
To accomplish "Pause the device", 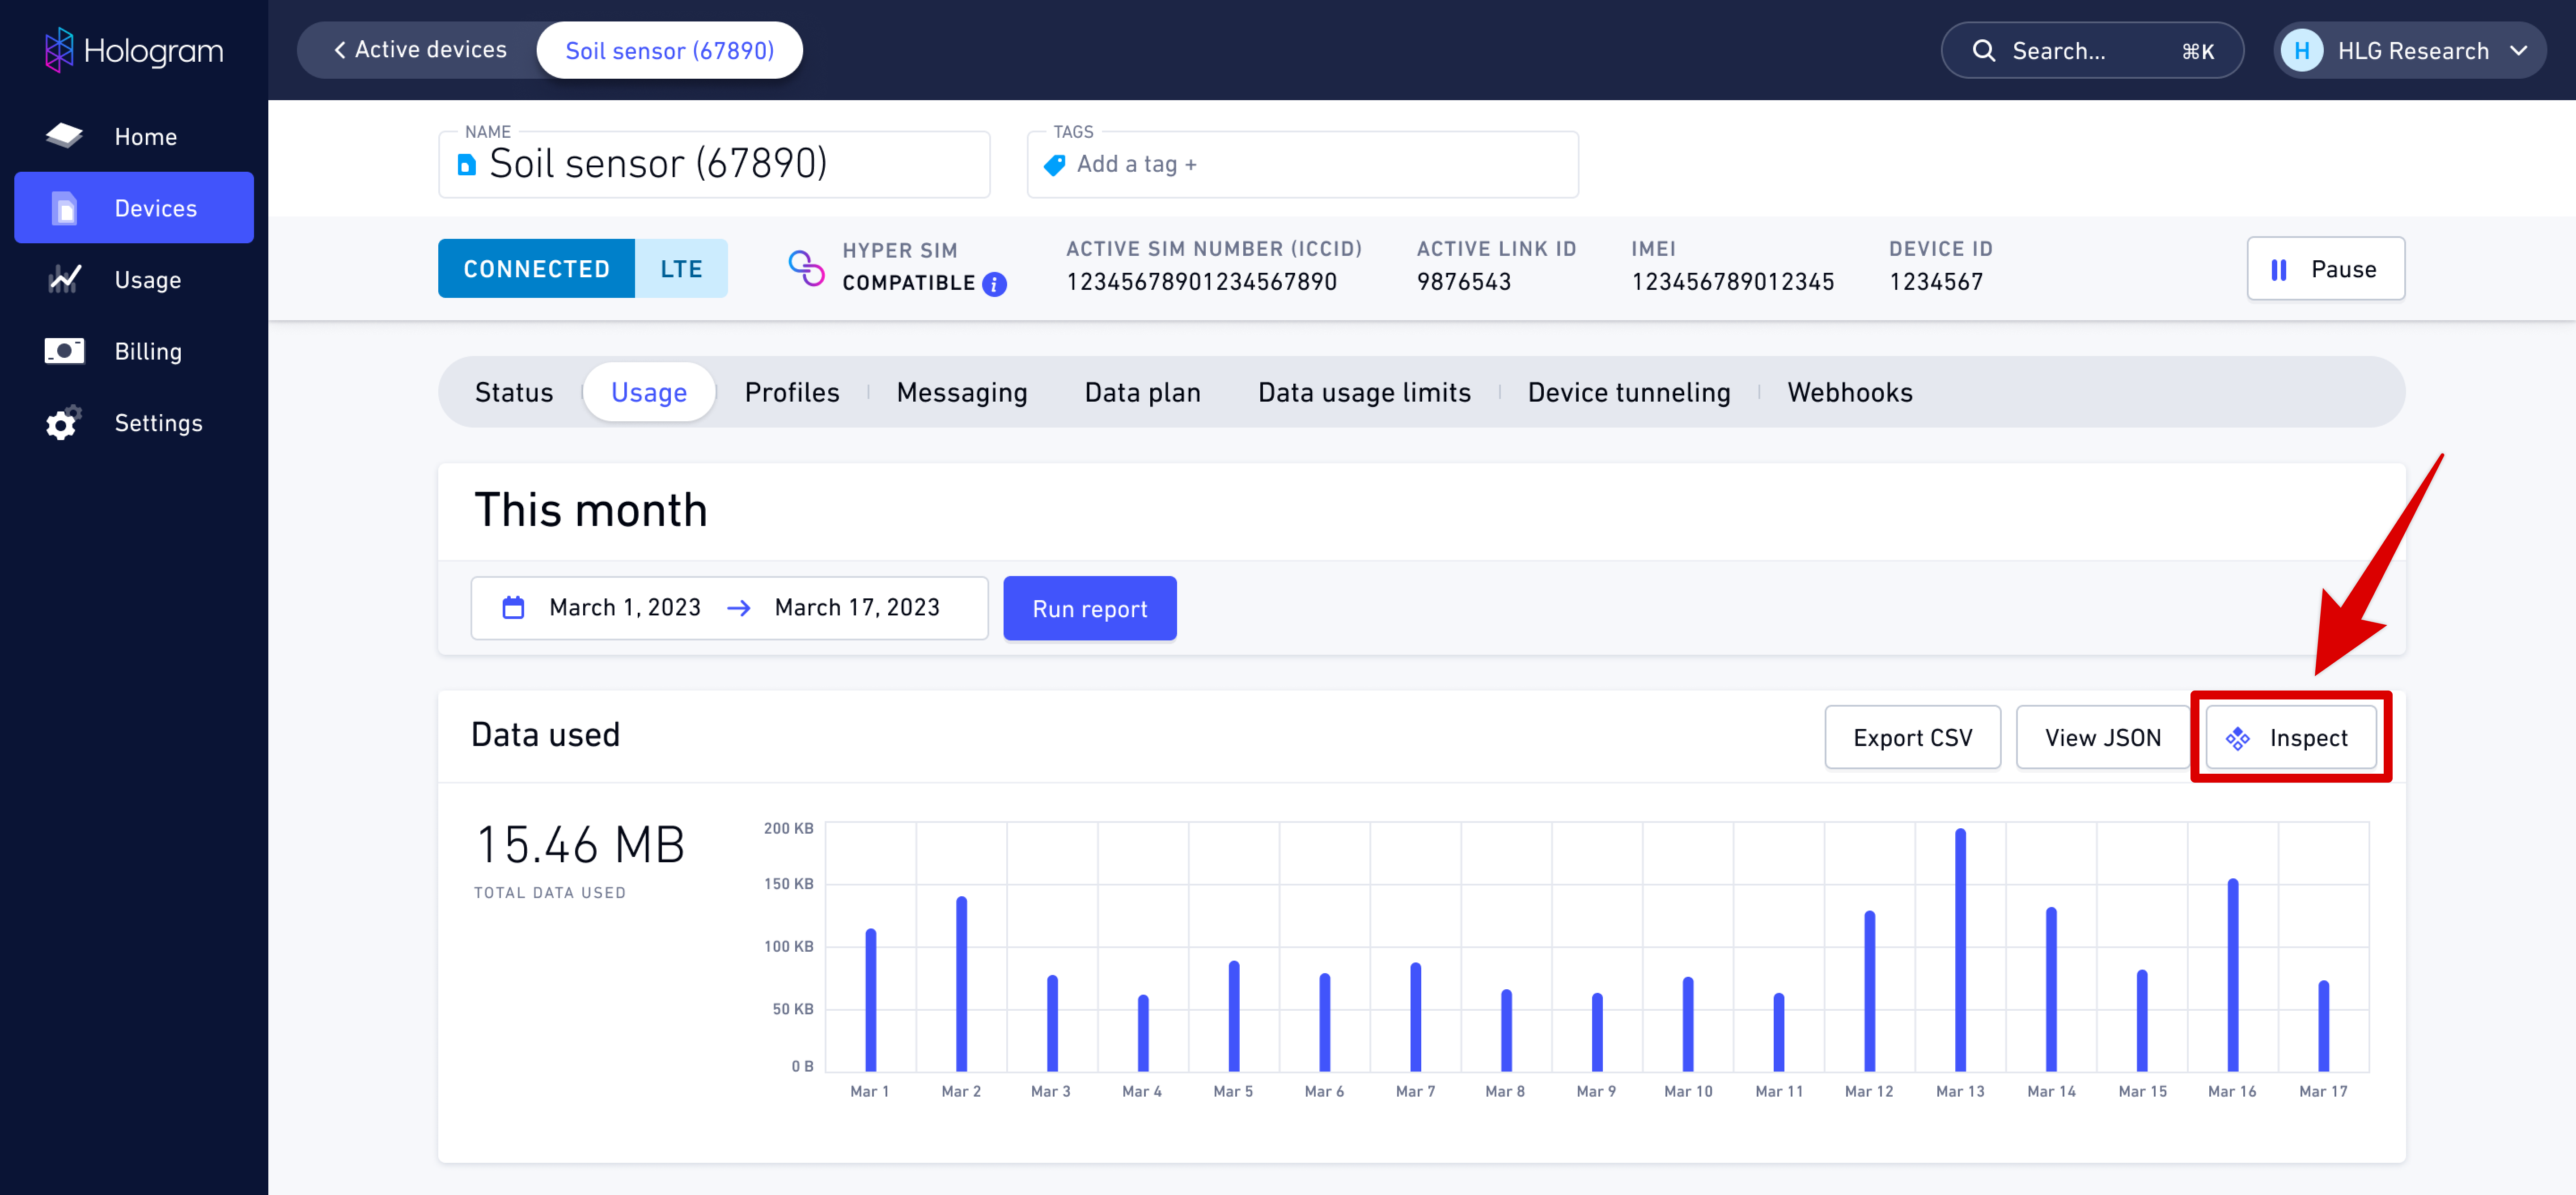I will coord(2325,268).
